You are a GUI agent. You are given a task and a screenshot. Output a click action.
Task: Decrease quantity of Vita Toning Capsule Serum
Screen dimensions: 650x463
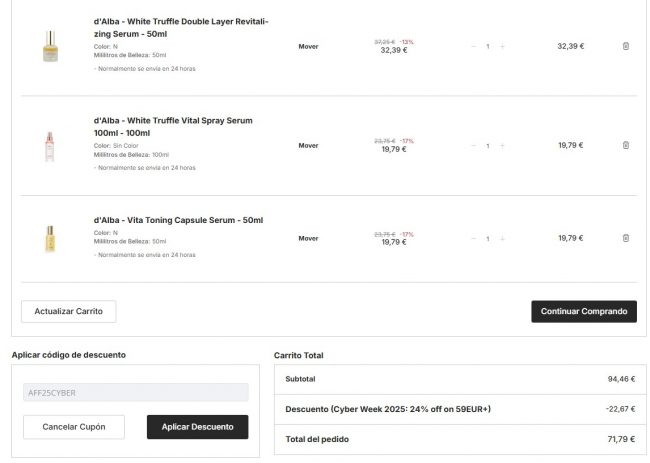coord(473,238)
